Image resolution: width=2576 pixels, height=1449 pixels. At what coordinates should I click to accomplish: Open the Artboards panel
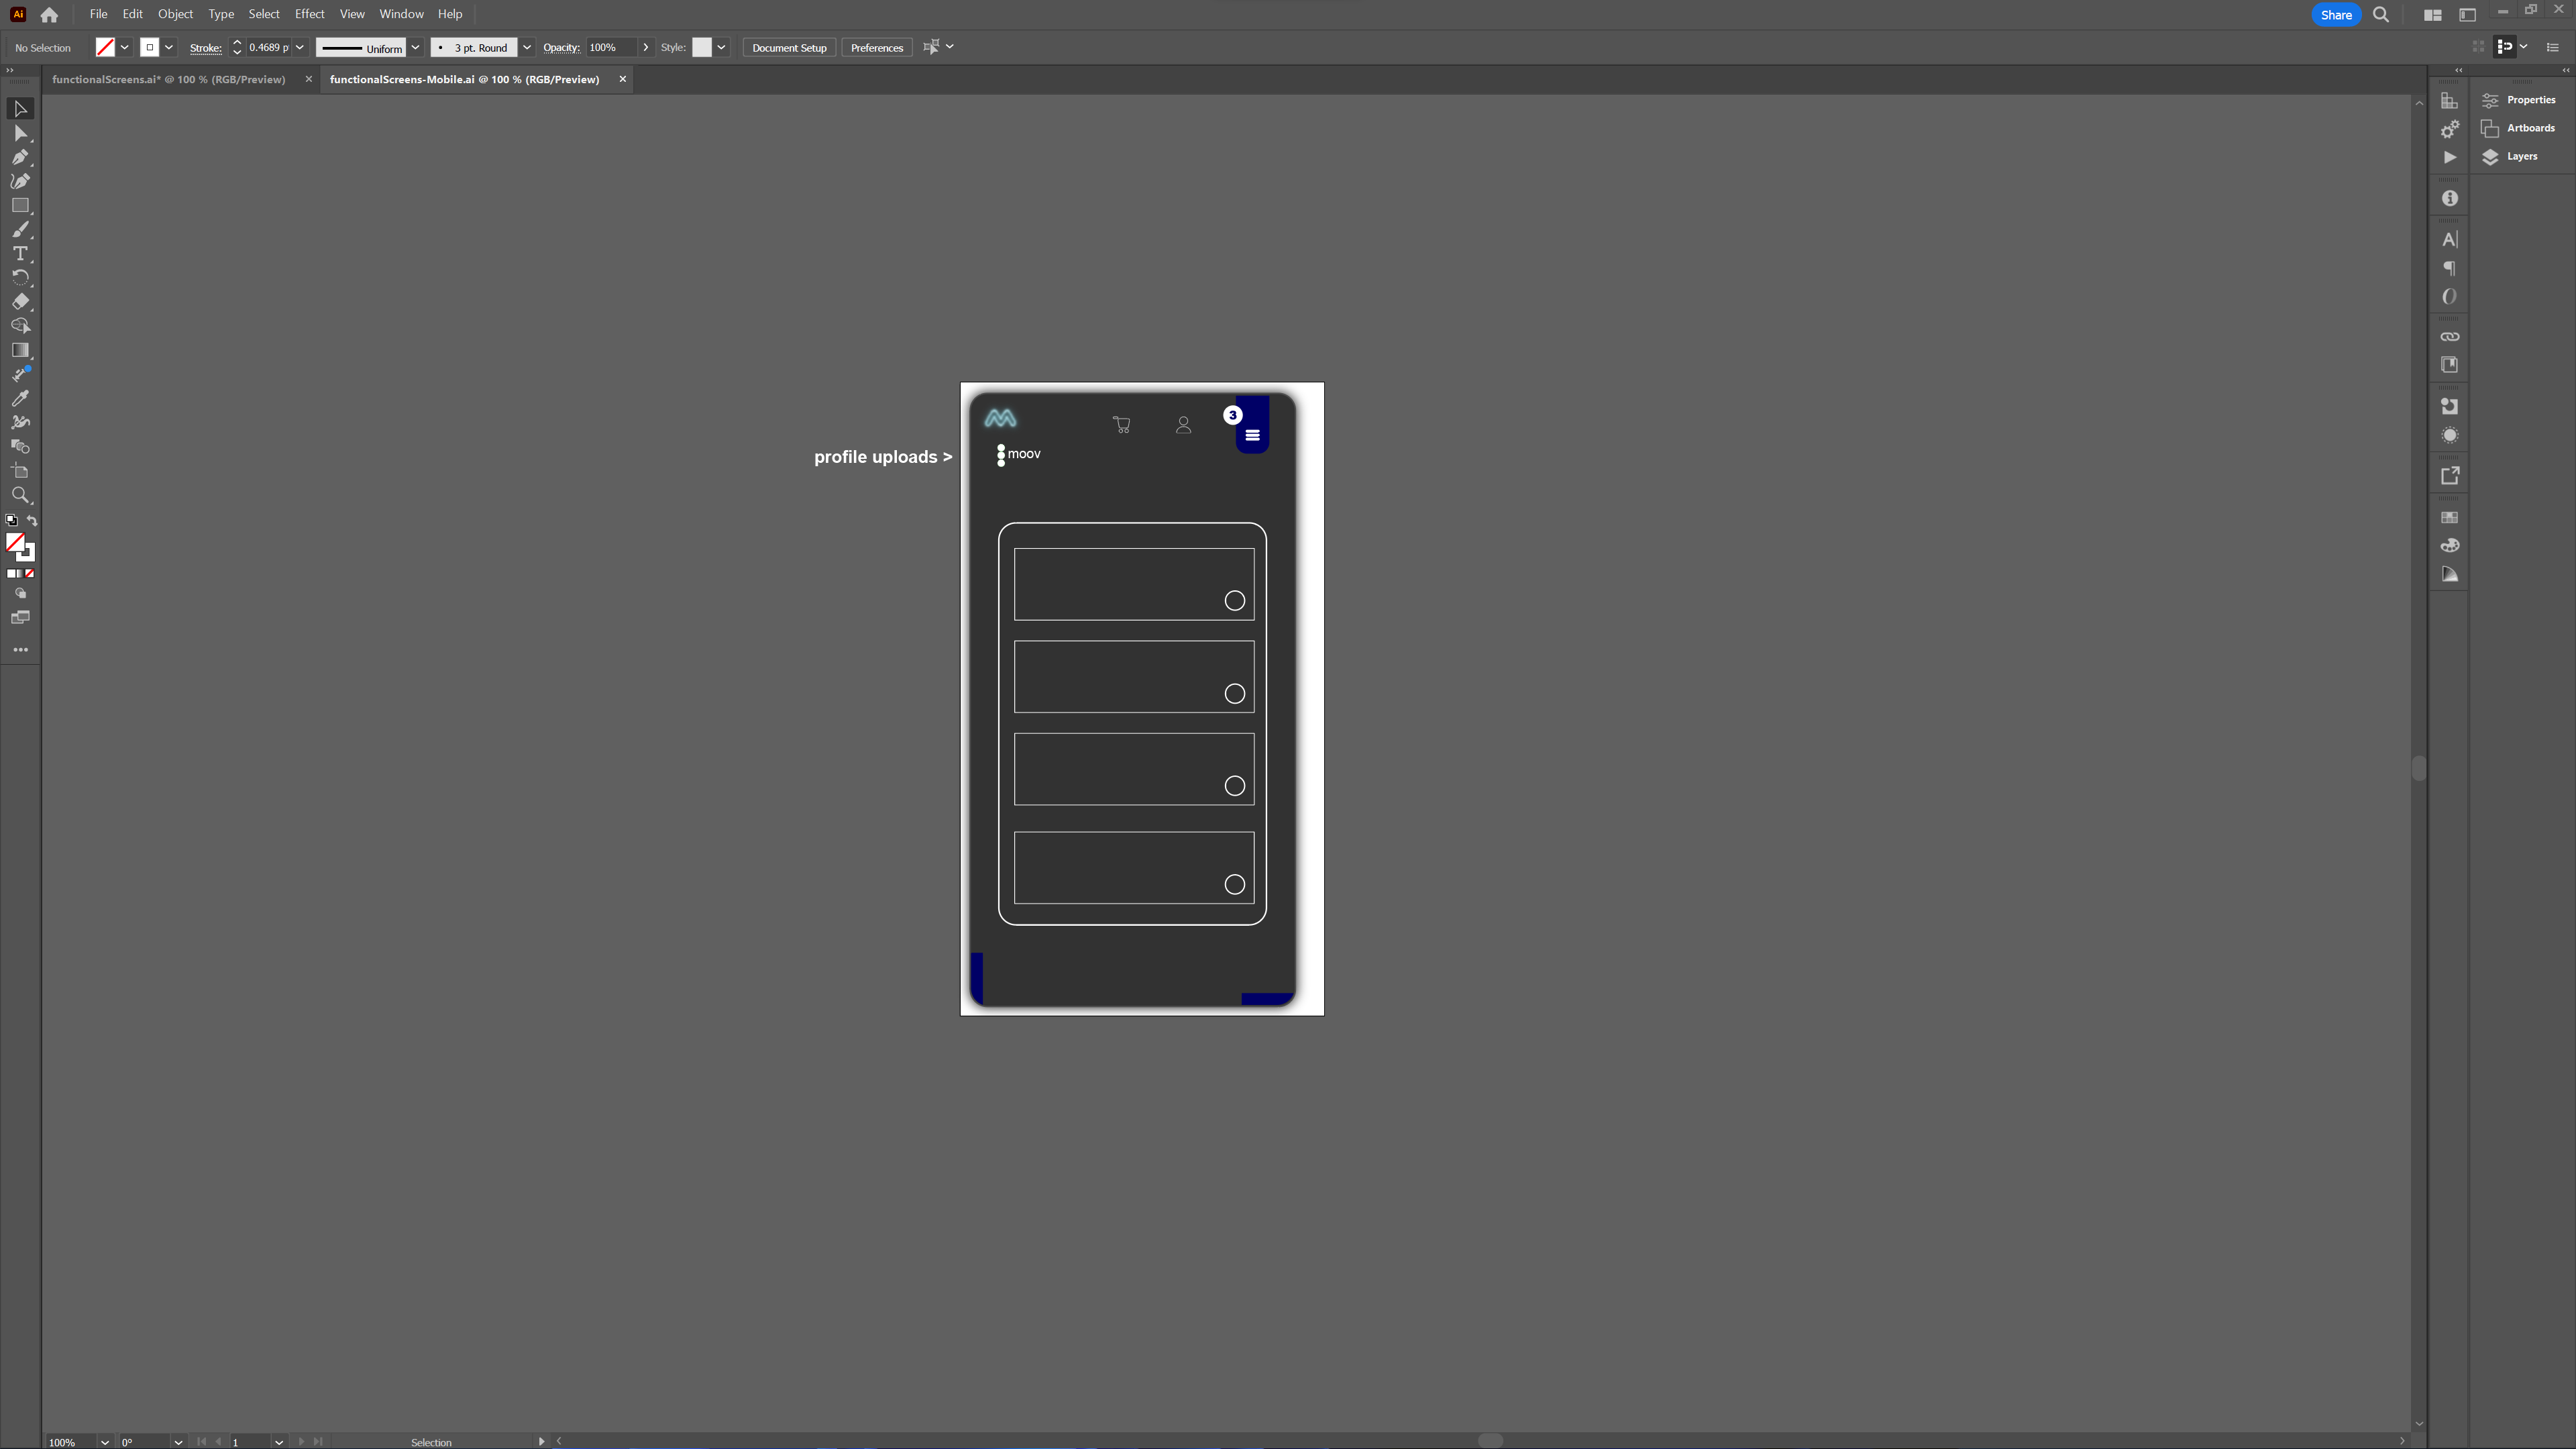(x=2518, y=128)
